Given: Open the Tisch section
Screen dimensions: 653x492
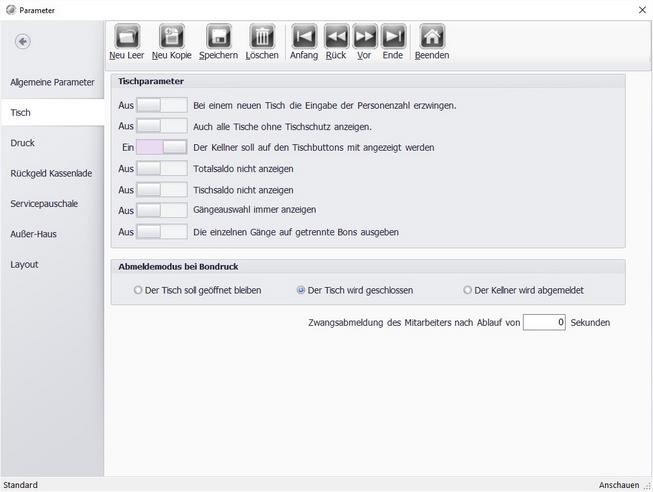Looking at the screenshot, I should click(x=52, y=112).
